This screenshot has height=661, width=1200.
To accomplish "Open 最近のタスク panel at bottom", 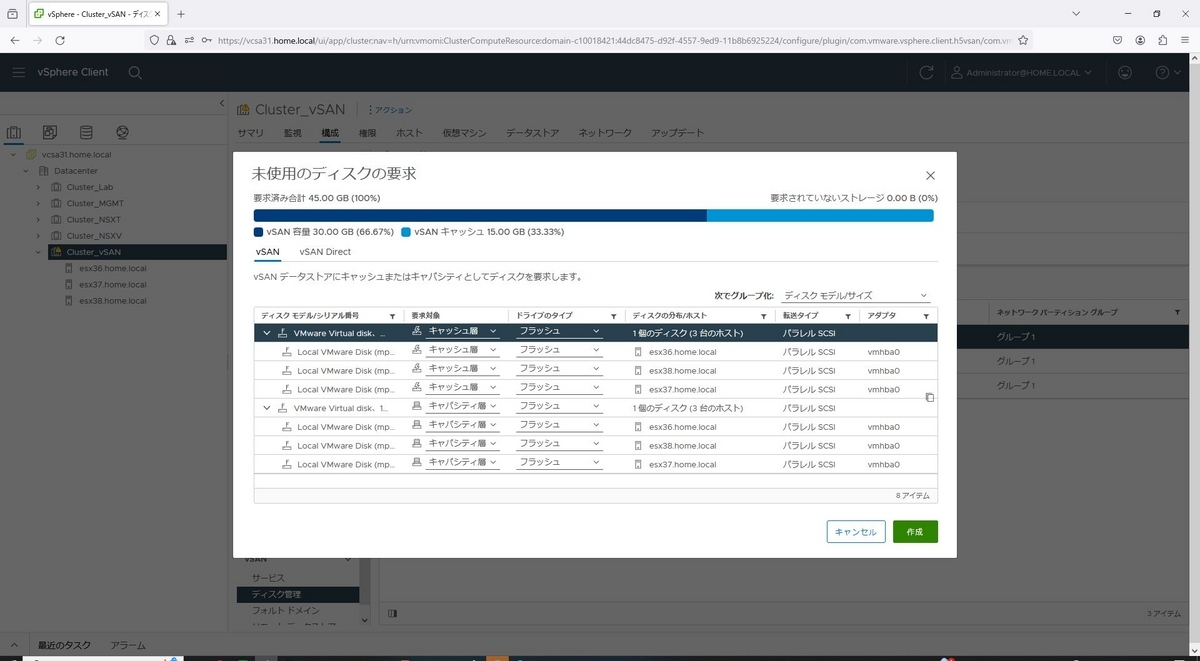I will tap(64, 645).
